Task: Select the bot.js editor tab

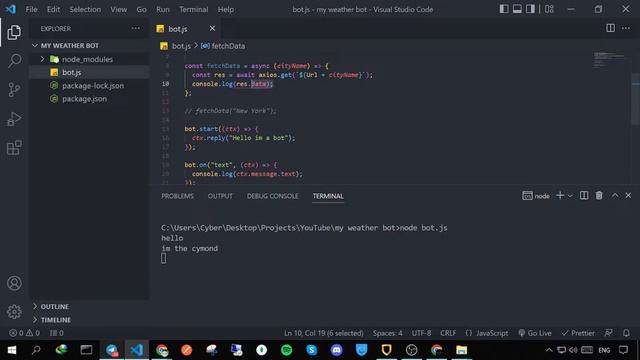Action: (x=185, y=29)
